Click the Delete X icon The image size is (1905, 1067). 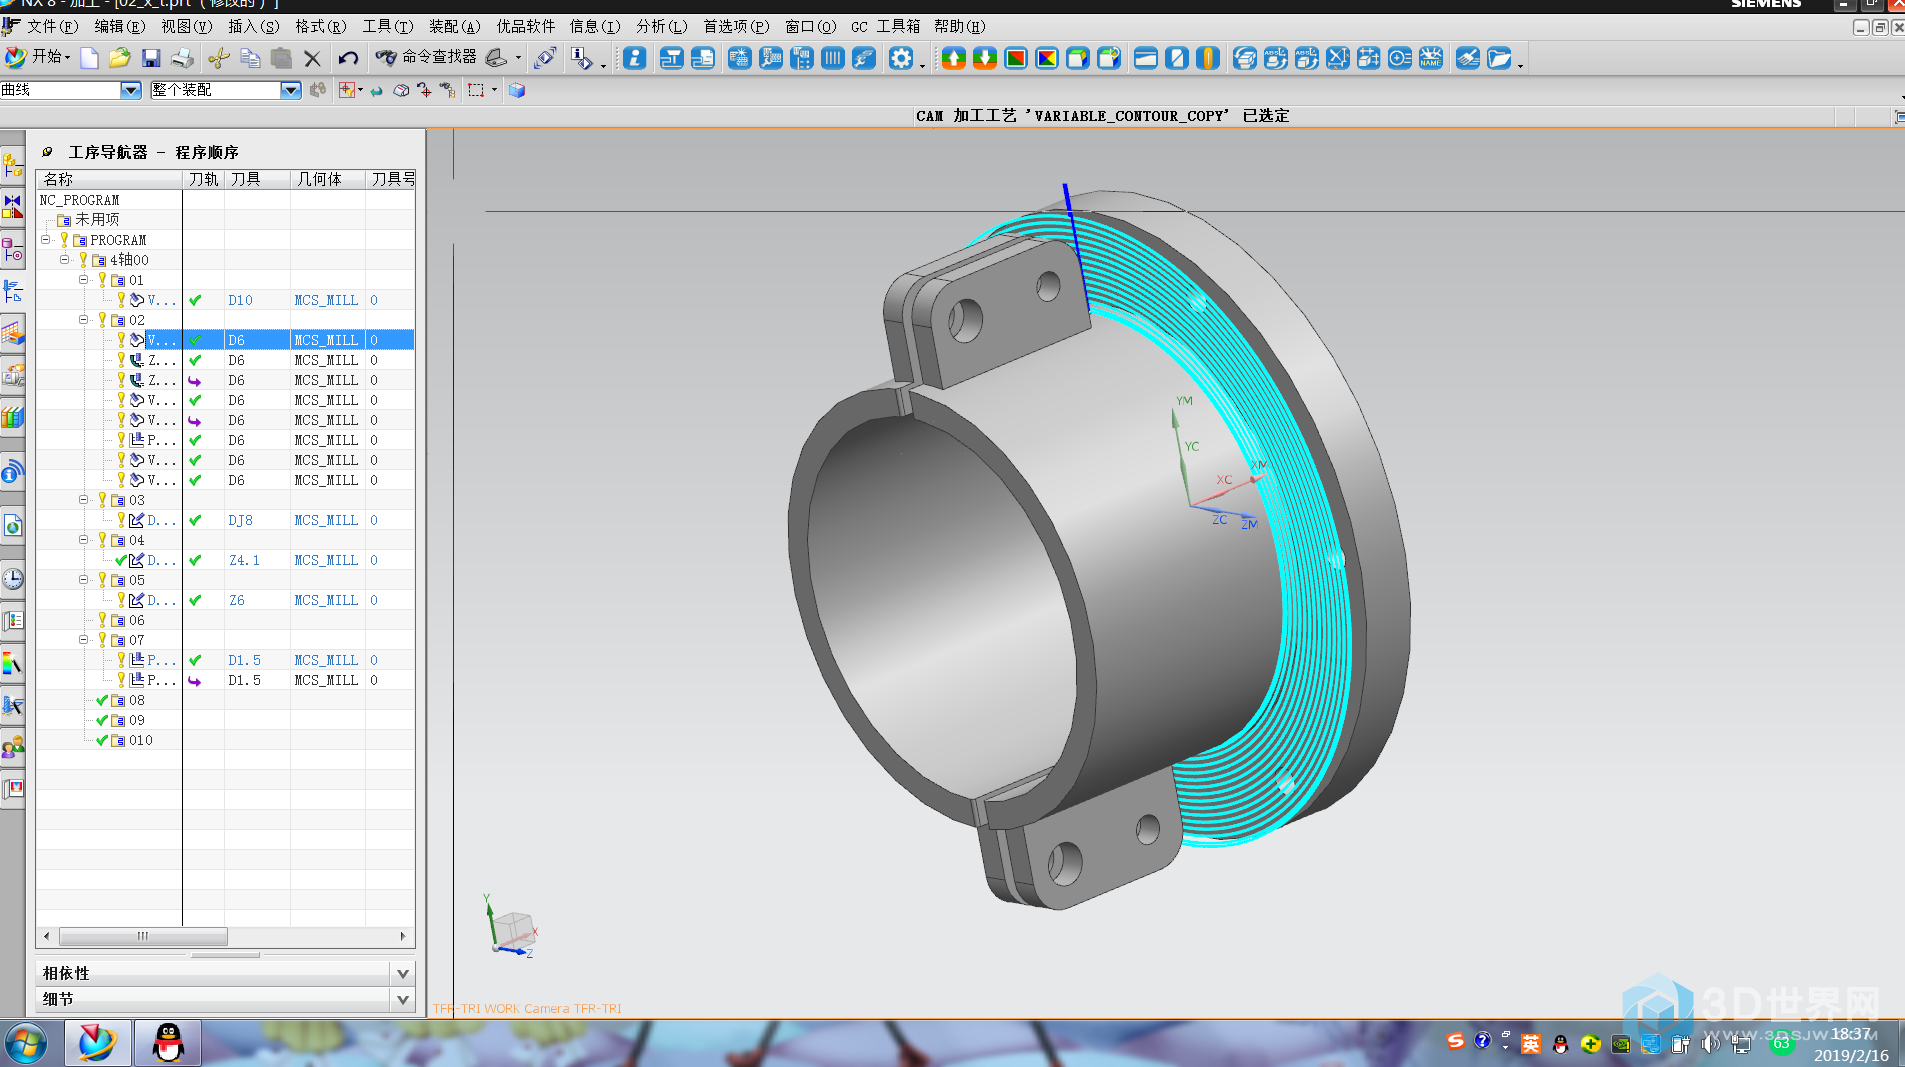(312, 58)
